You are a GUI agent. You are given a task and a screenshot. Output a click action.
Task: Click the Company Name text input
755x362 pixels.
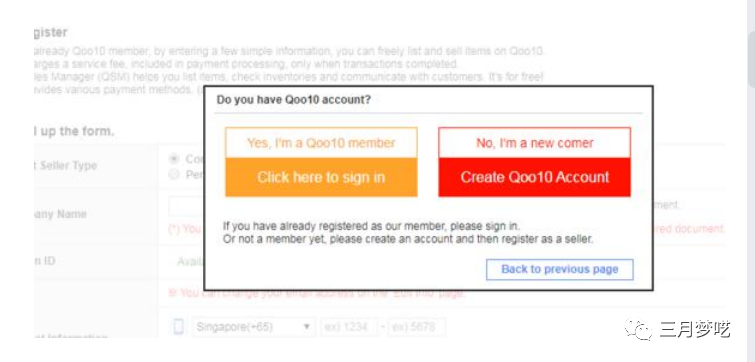point(186,207)
